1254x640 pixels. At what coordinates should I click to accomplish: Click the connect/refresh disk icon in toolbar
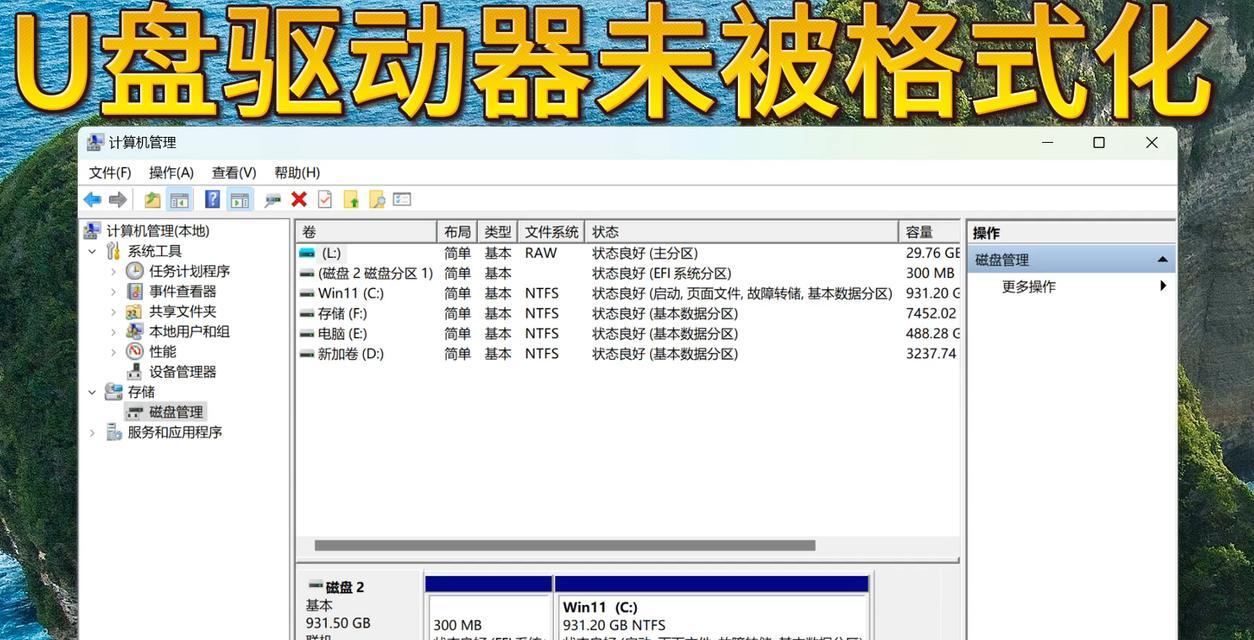click(272, 199)
